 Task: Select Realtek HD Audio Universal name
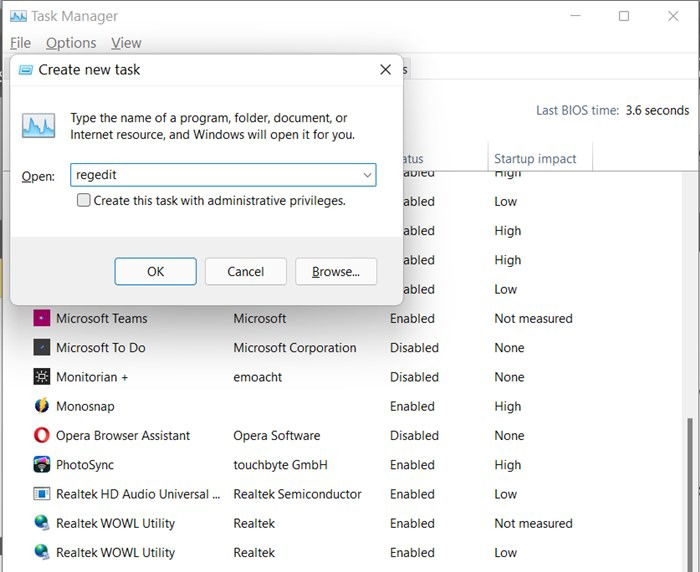[138, 494]
